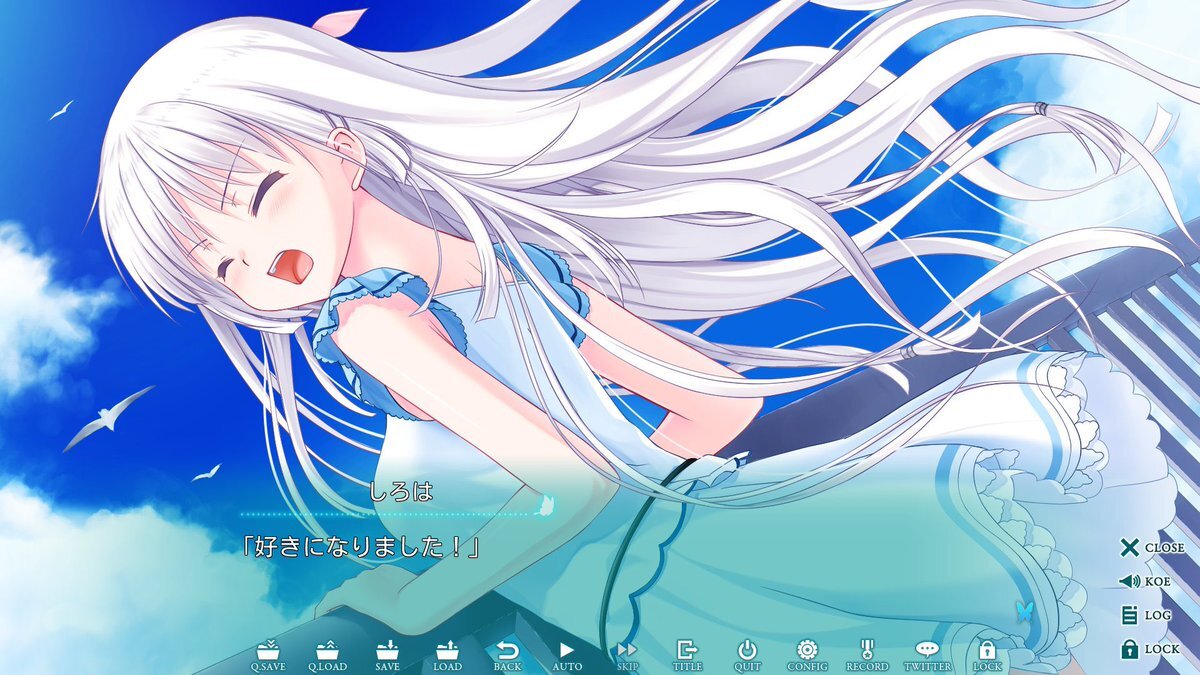The height and width of the screenshot is (675, 1200).
Task: Start AUTO play mode
Action: click(567, 655)
